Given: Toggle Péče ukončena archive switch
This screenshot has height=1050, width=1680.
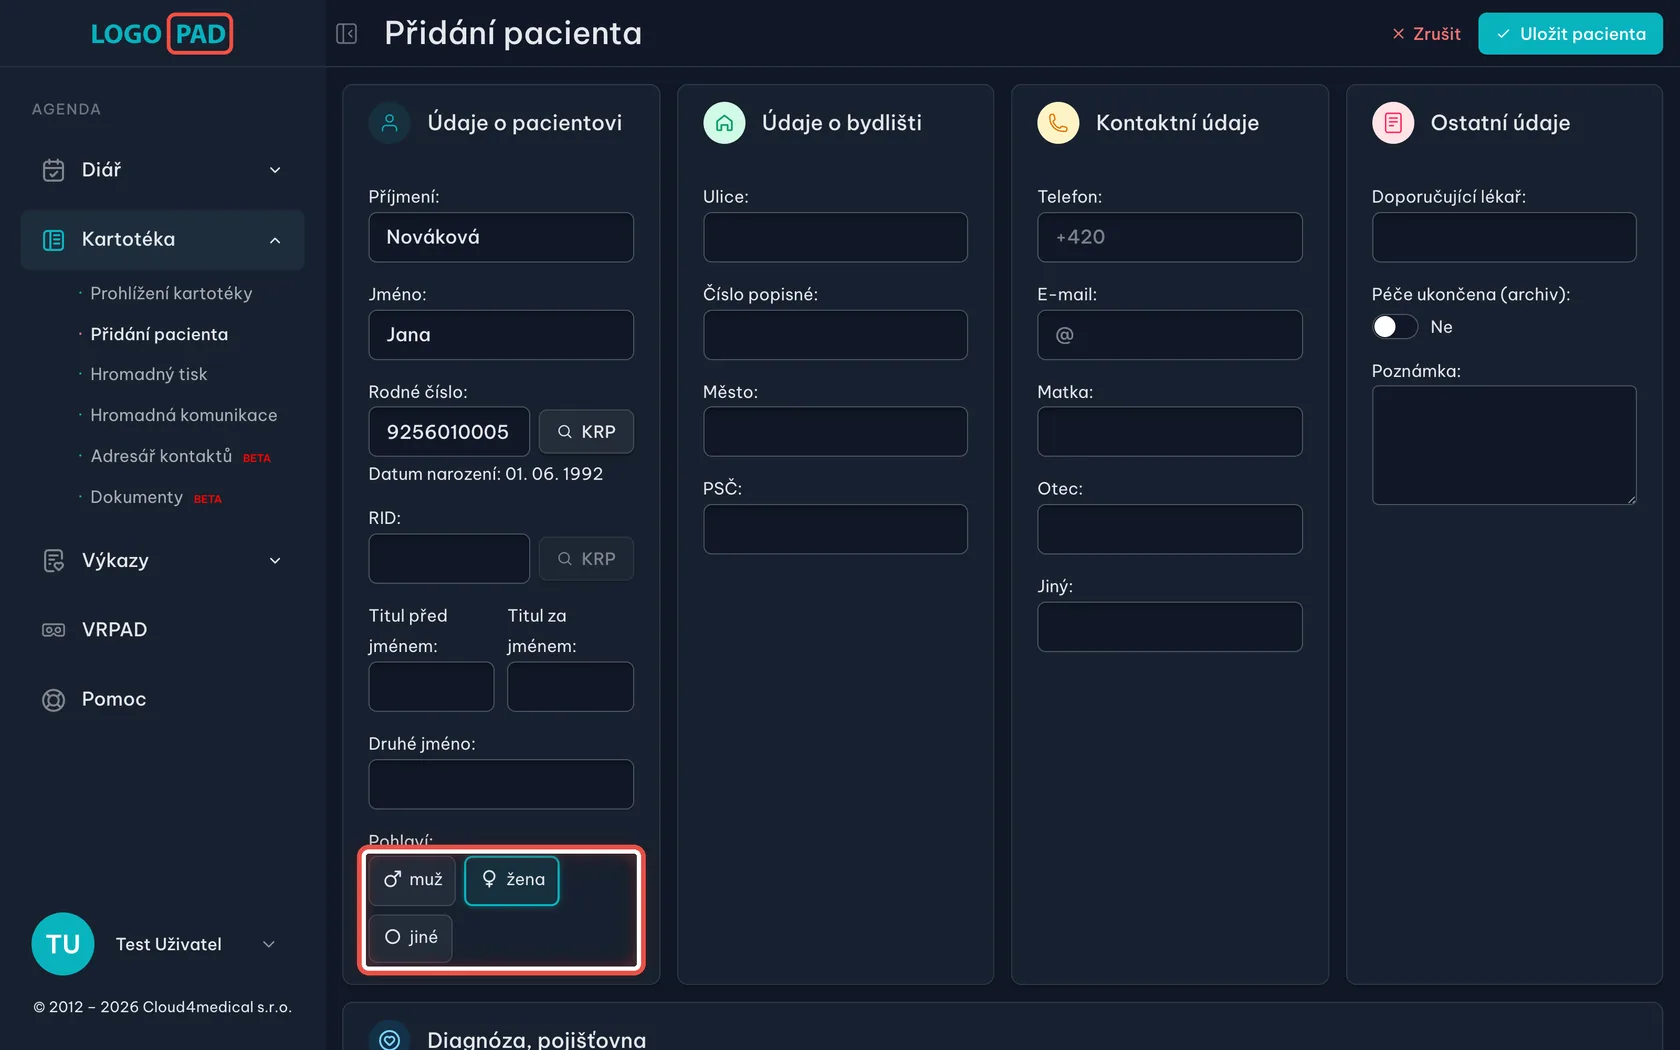Looking at the screenshot, I should (x=1395, y=327).
